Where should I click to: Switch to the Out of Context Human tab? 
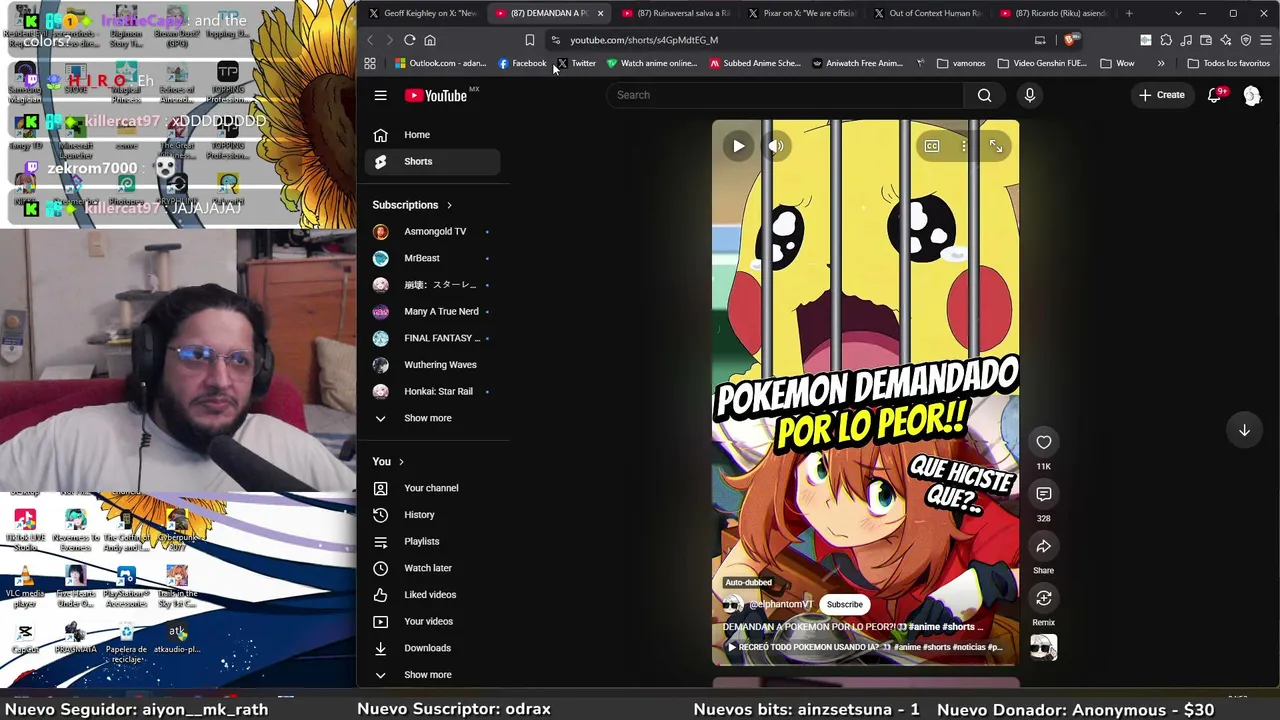928,13
